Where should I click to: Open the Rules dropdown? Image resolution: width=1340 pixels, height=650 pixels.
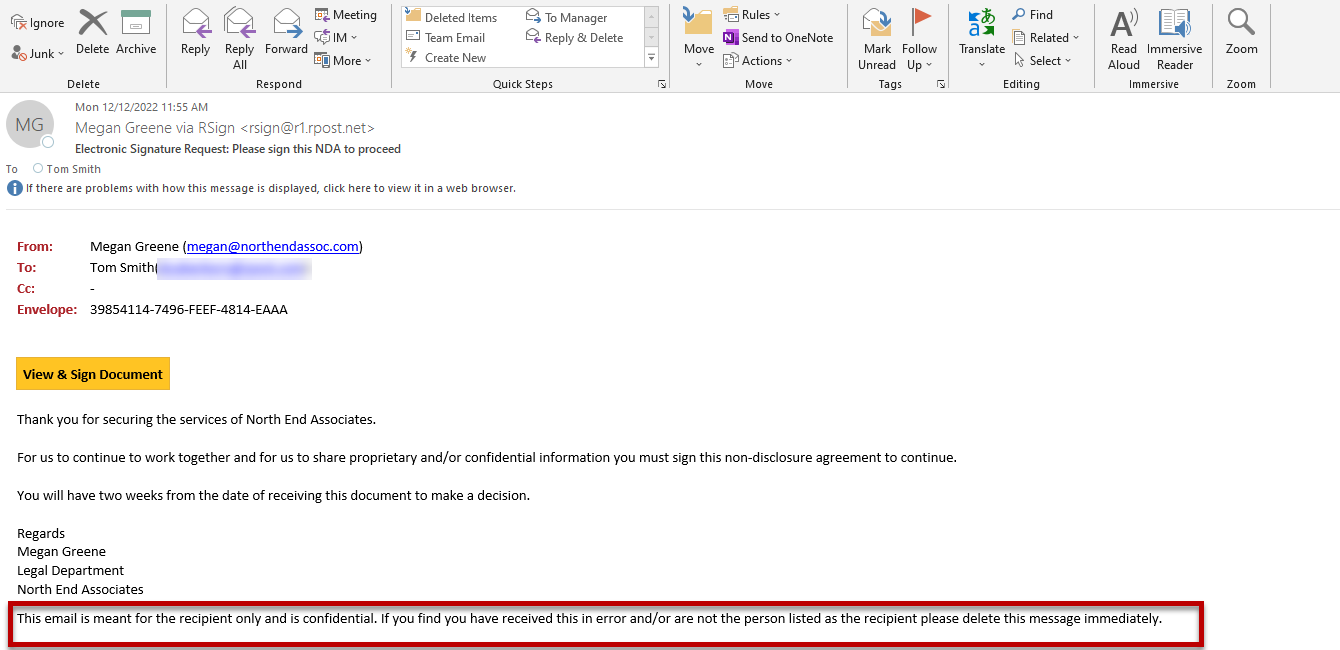point(752,15)
